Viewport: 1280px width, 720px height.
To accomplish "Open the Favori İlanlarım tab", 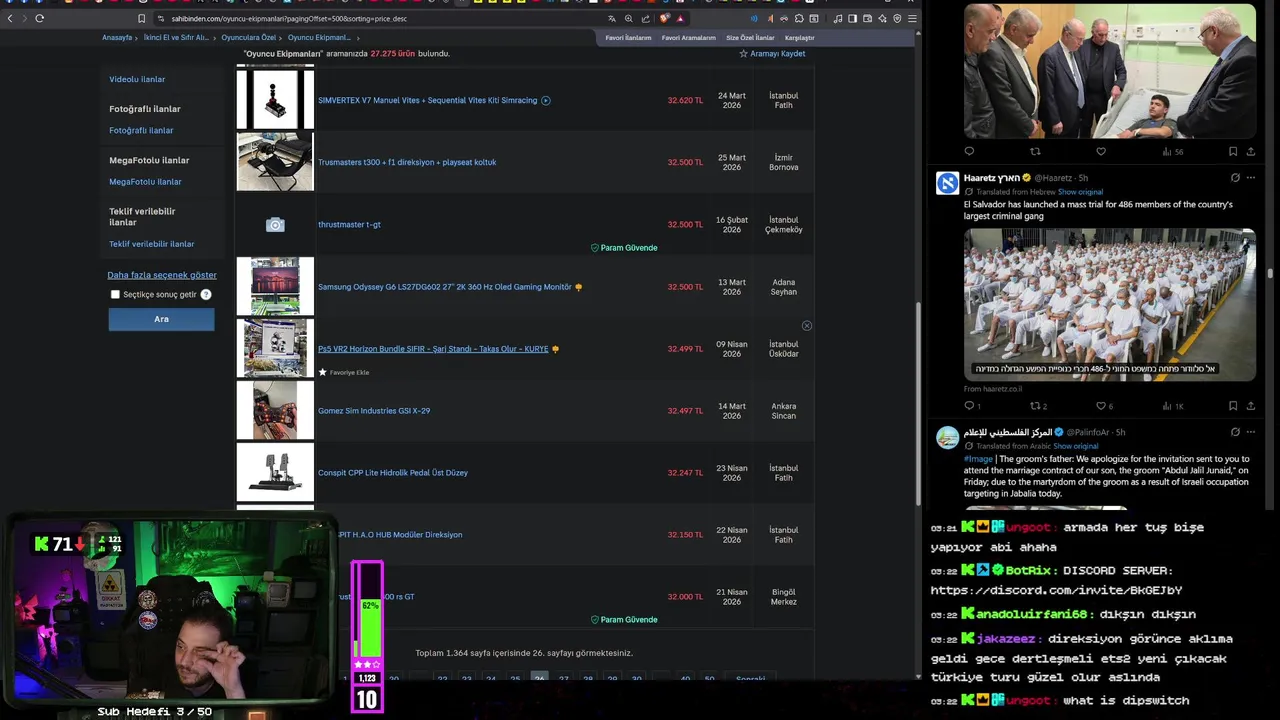I will [x=628, y=38].
